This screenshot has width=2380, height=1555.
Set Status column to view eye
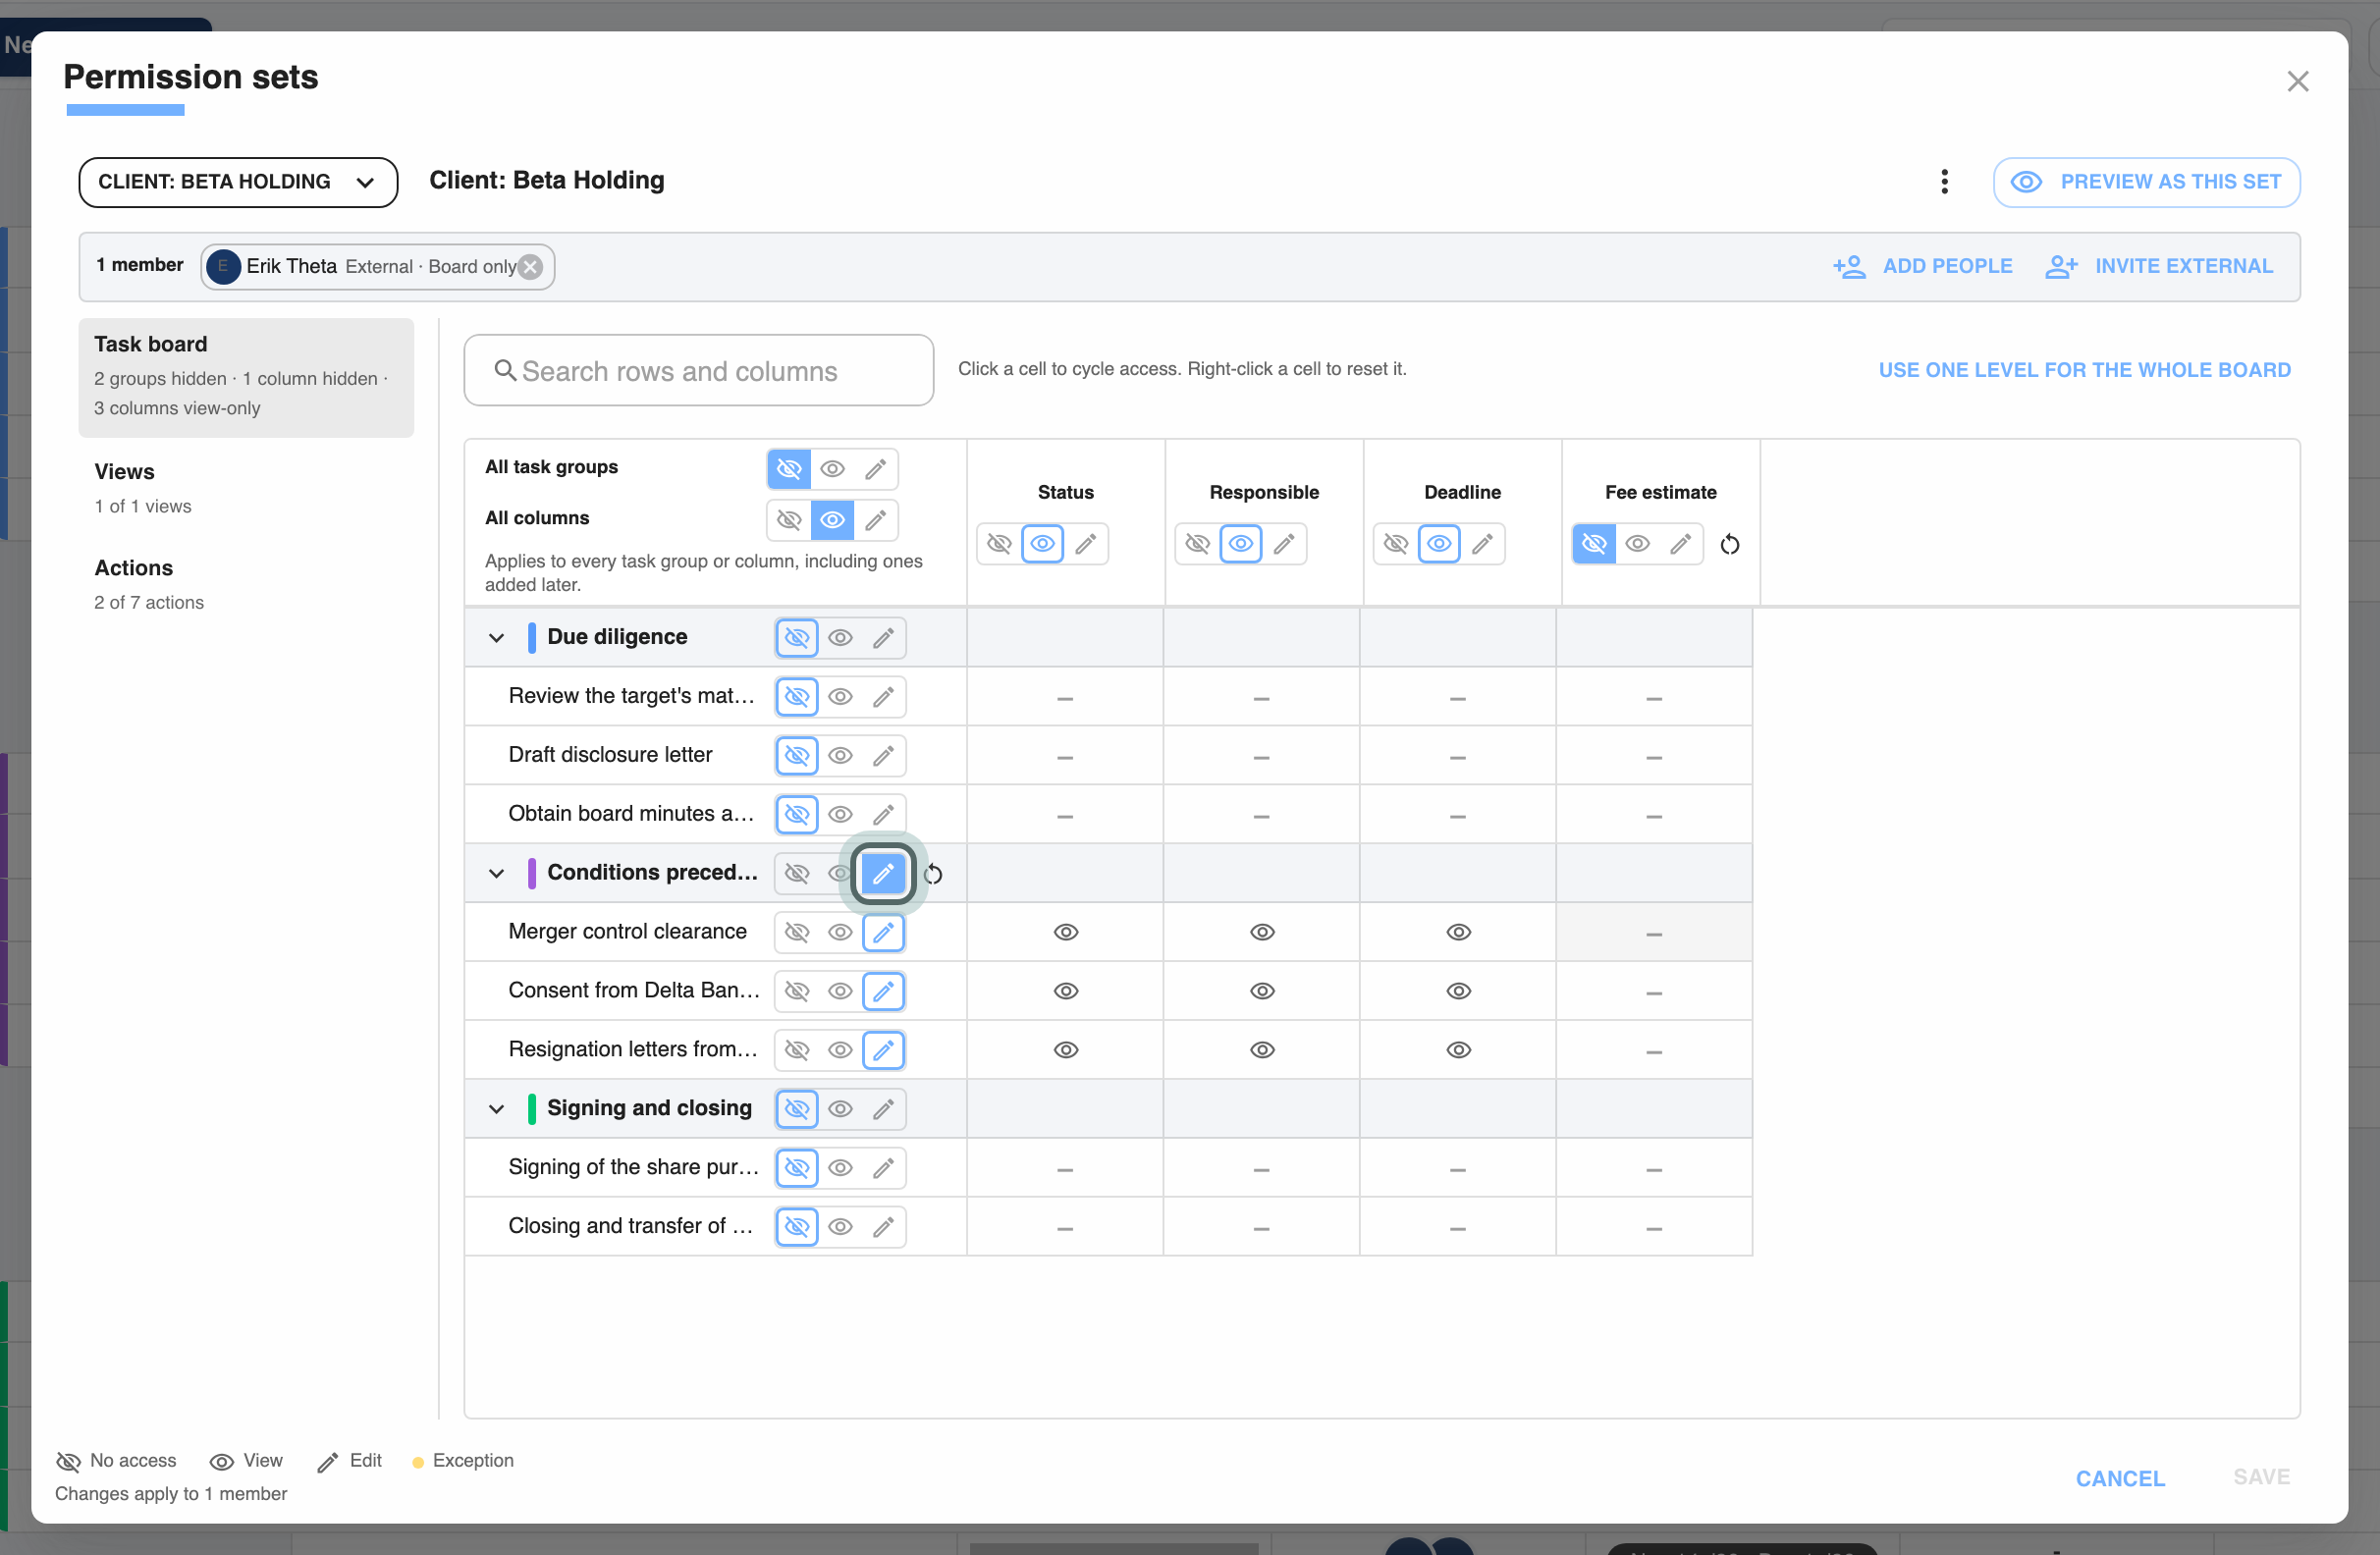pos(1042,544)
